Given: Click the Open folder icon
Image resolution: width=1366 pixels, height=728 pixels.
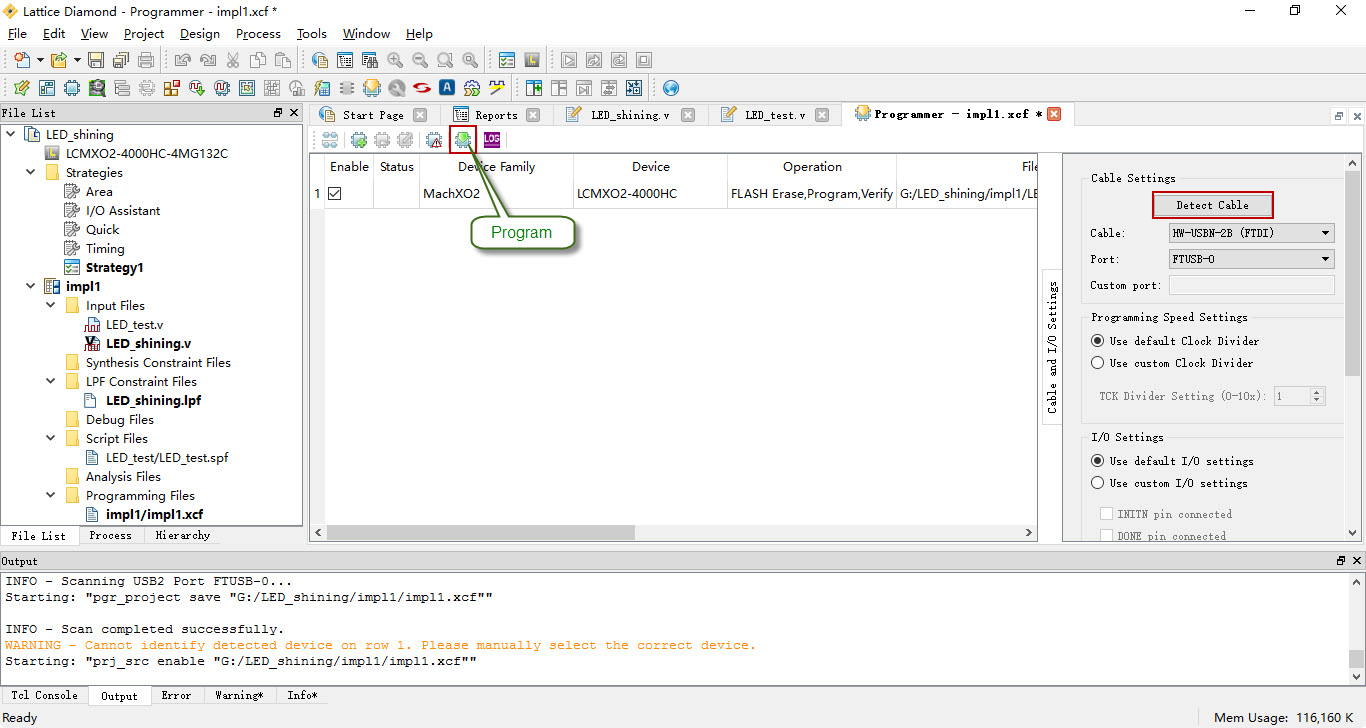Looking at the screenshot, I should 59,60.
